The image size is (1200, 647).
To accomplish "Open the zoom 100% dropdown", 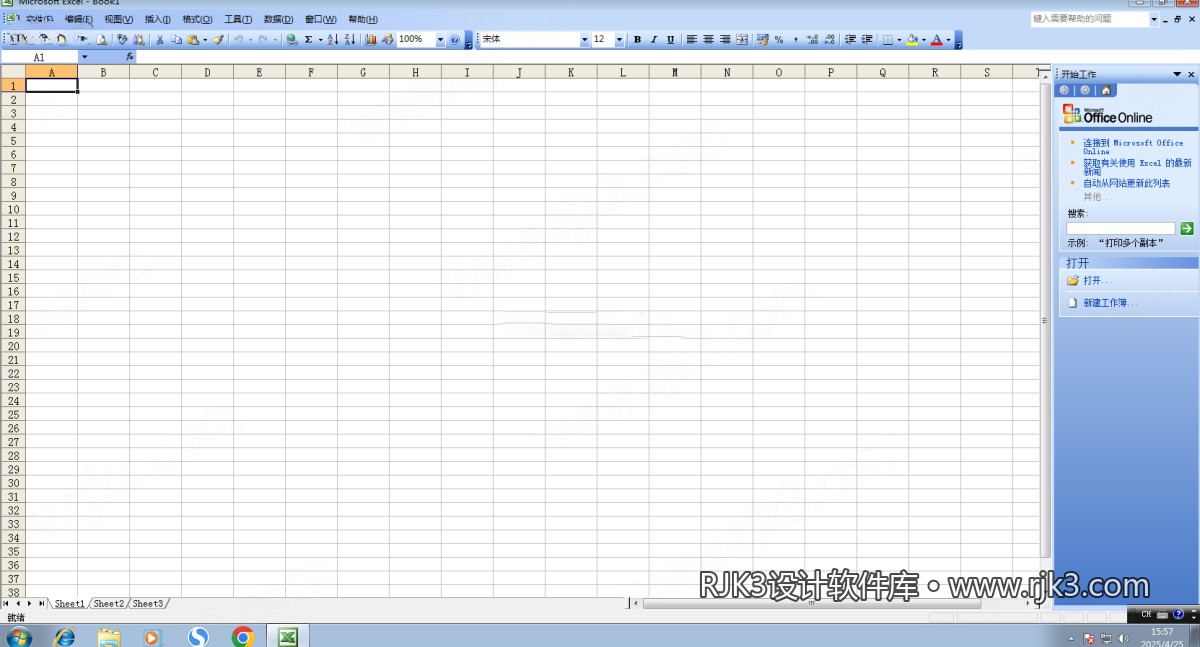I will (x=440, y=40).
